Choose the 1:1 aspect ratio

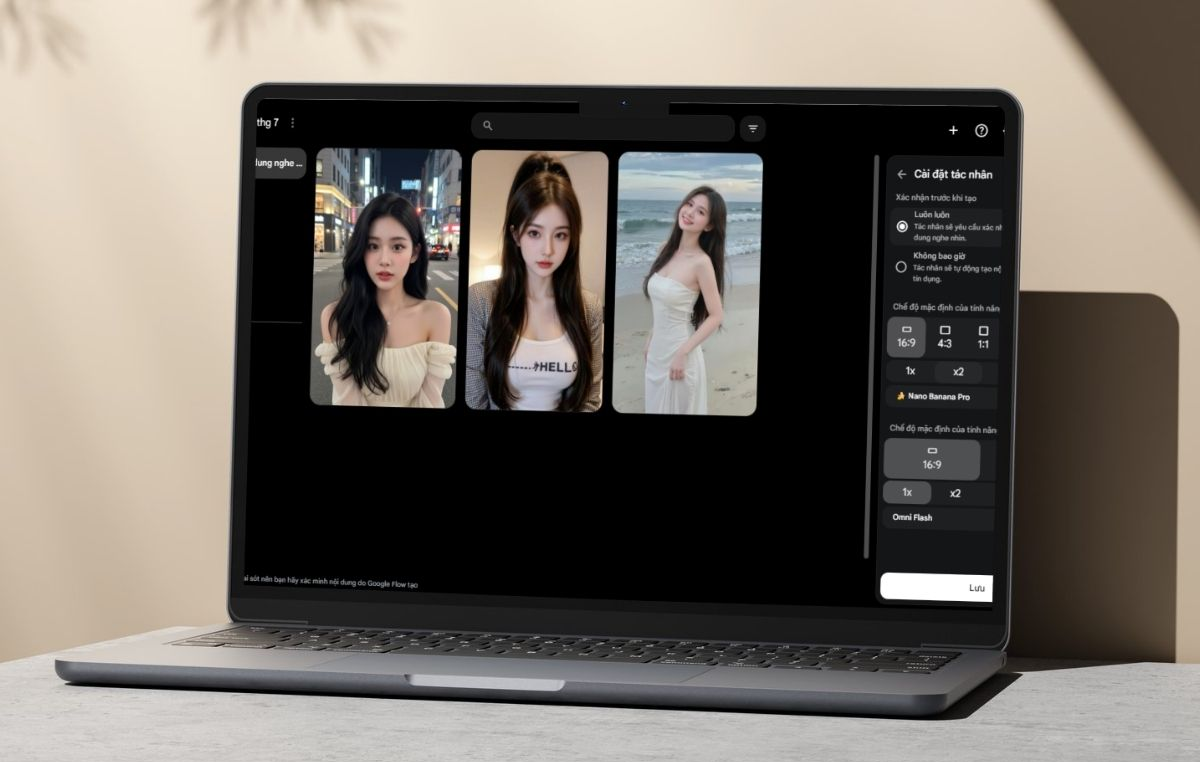click(x=982, y=337)
